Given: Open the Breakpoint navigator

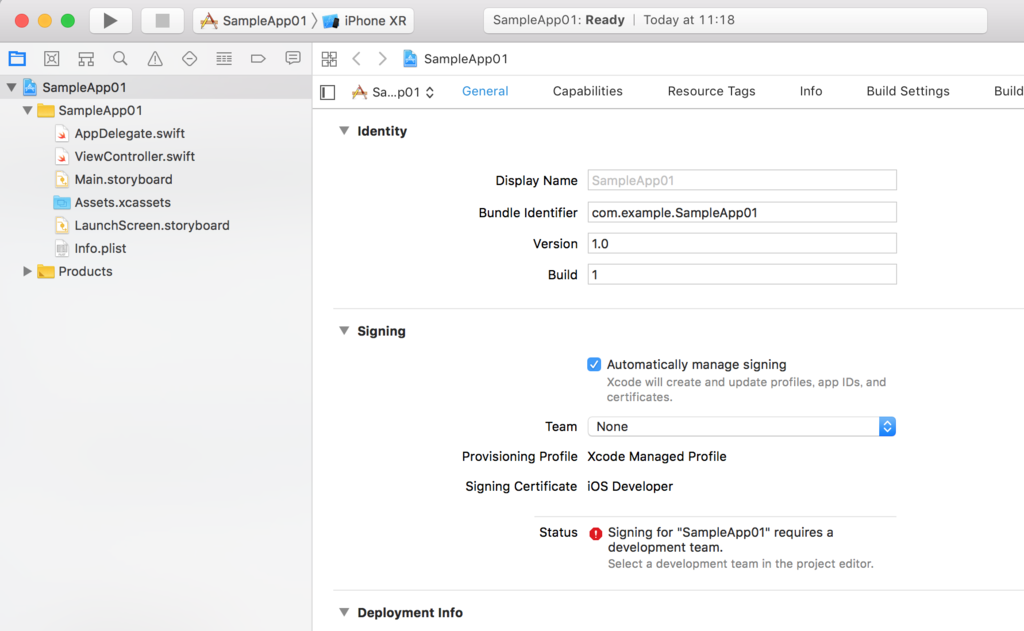Looking at the screenshot, I should tap(258, 59).
